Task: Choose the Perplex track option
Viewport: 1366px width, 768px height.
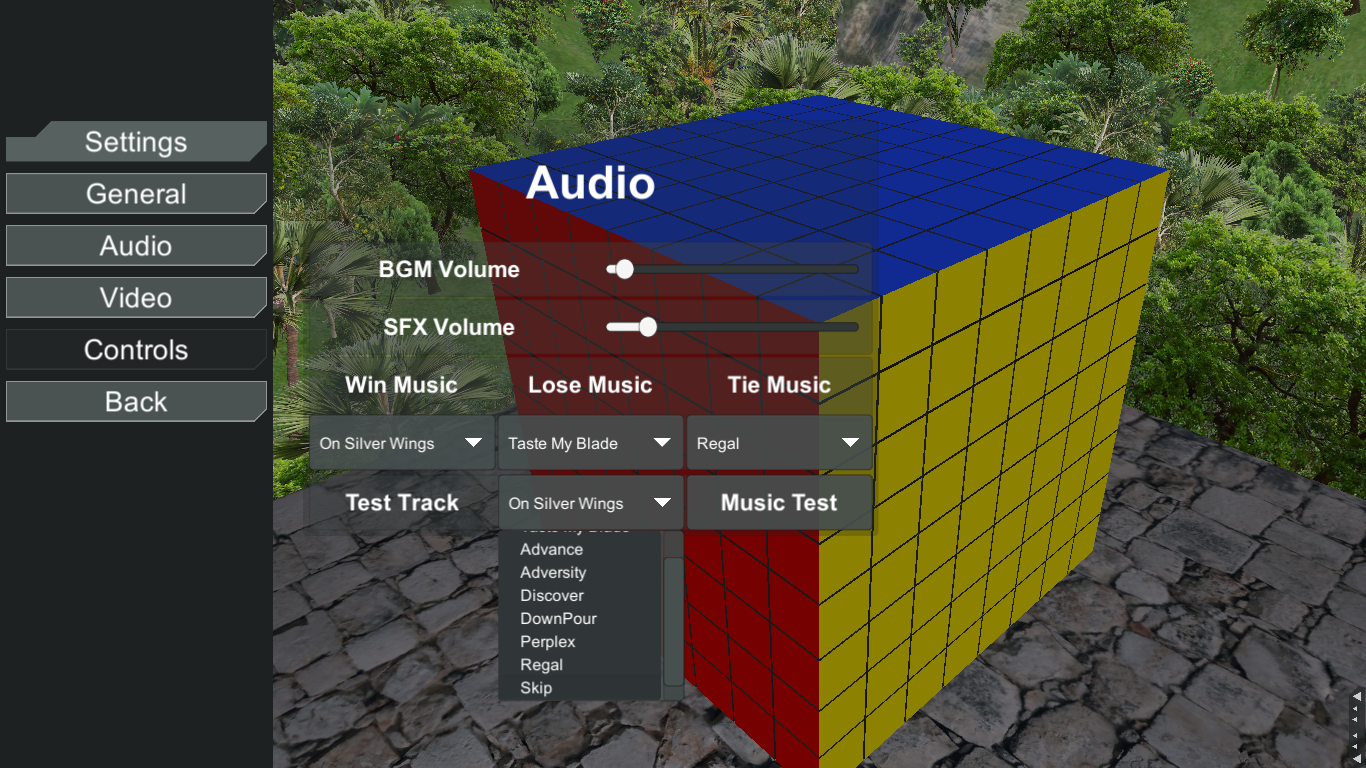Action: point(547,641)
